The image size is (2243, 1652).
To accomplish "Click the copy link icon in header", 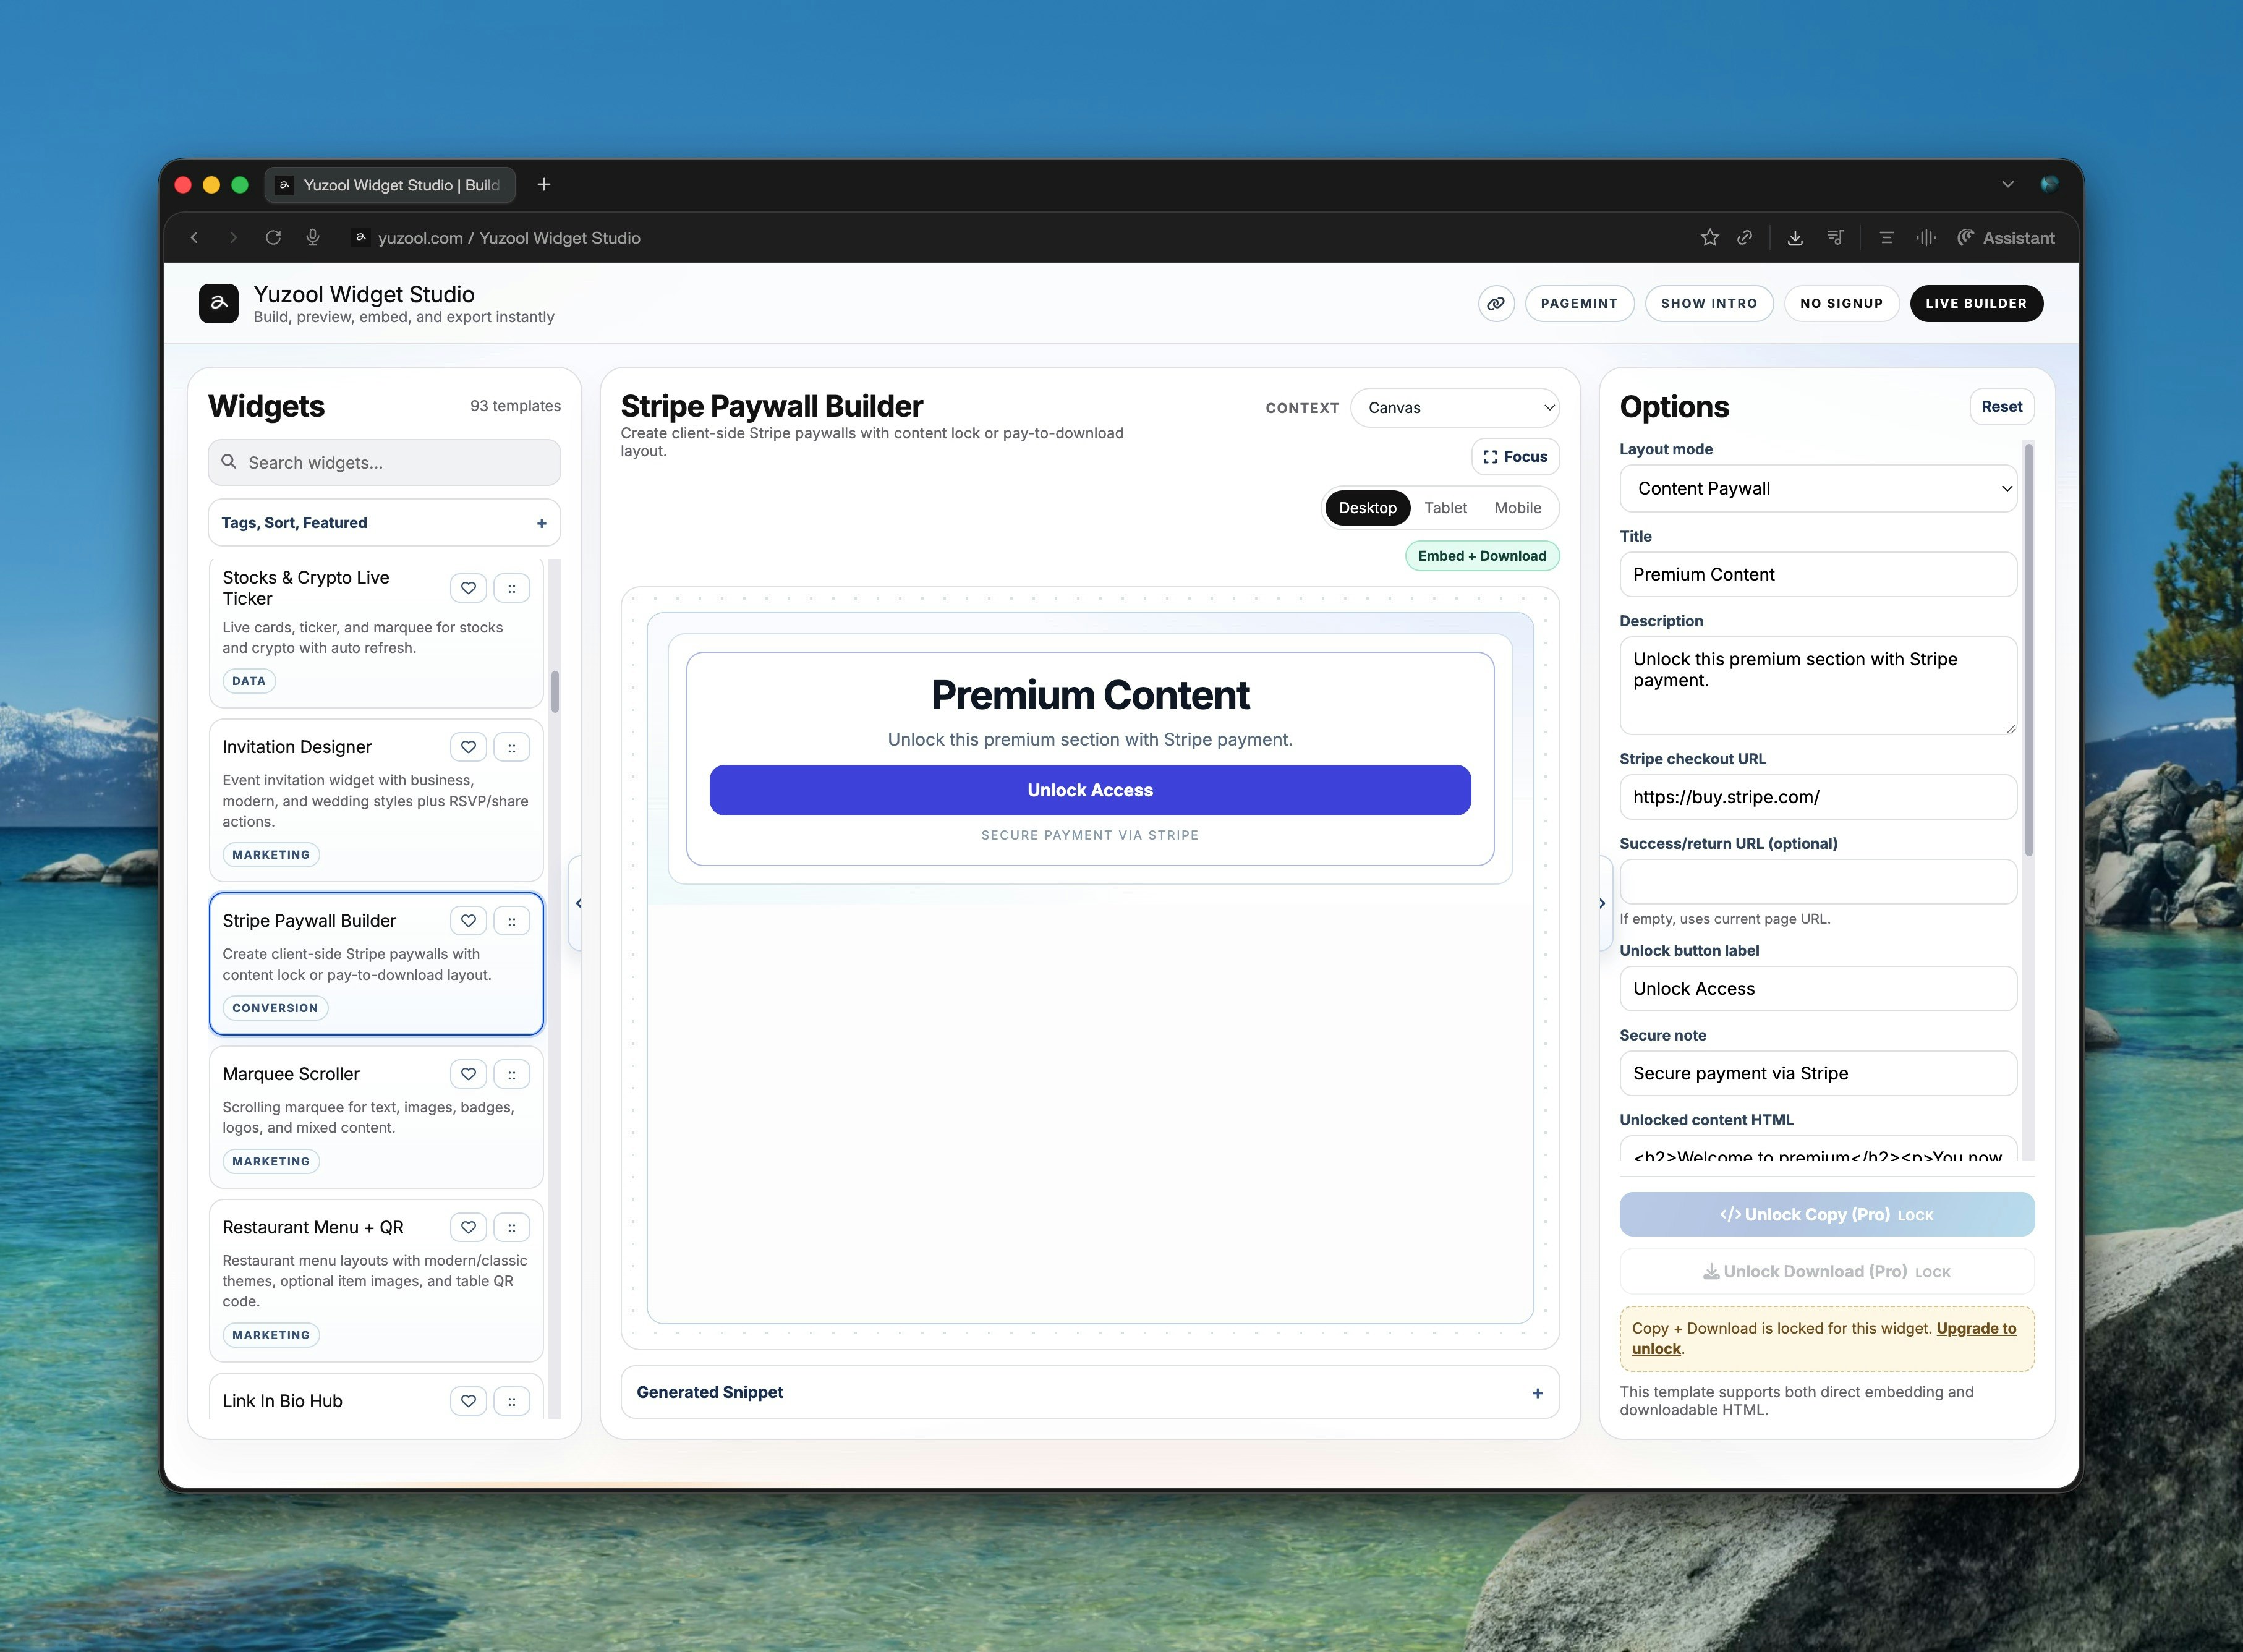I will [x=1496, y=303].
